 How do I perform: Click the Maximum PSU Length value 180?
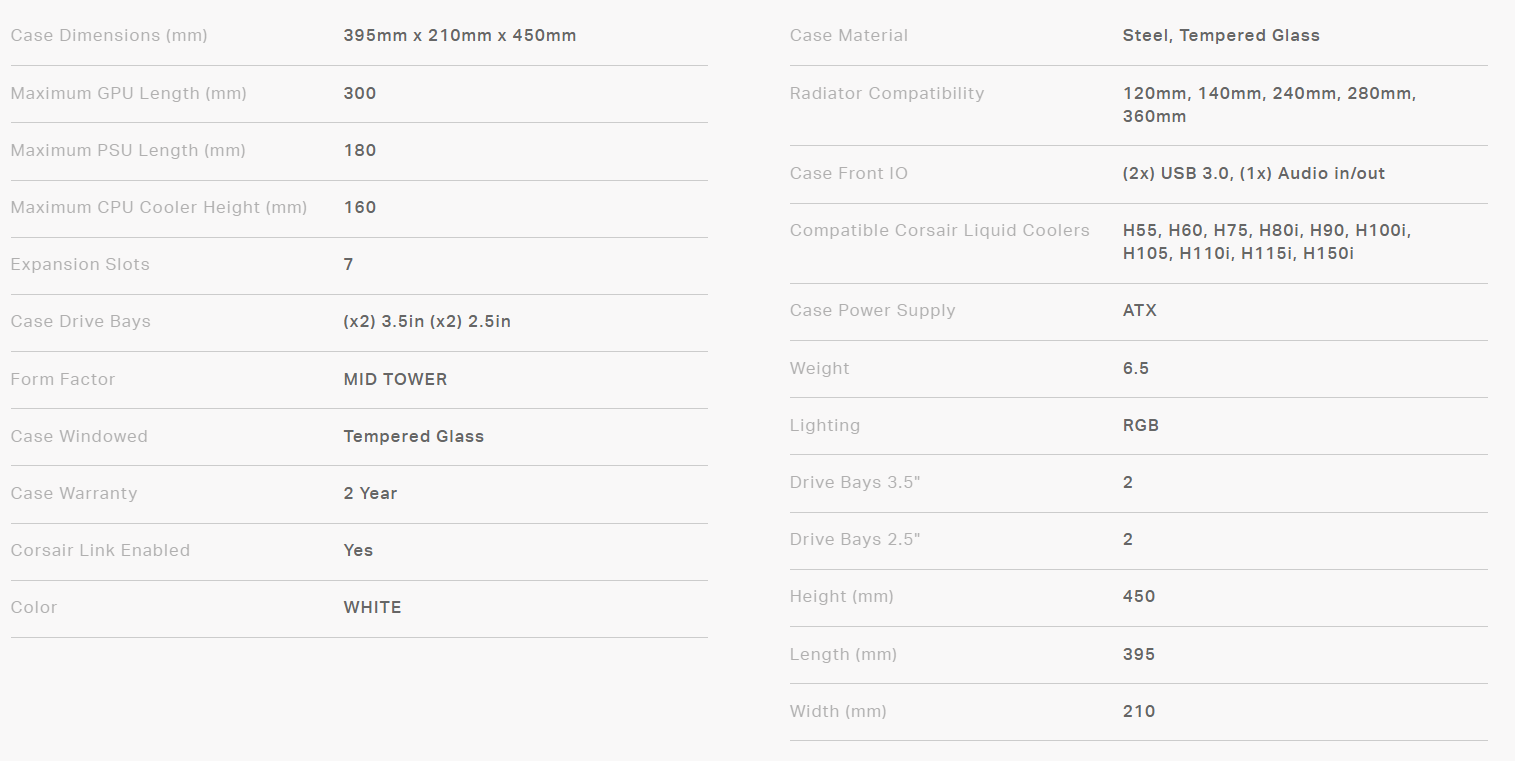click(x=360, y=151)
